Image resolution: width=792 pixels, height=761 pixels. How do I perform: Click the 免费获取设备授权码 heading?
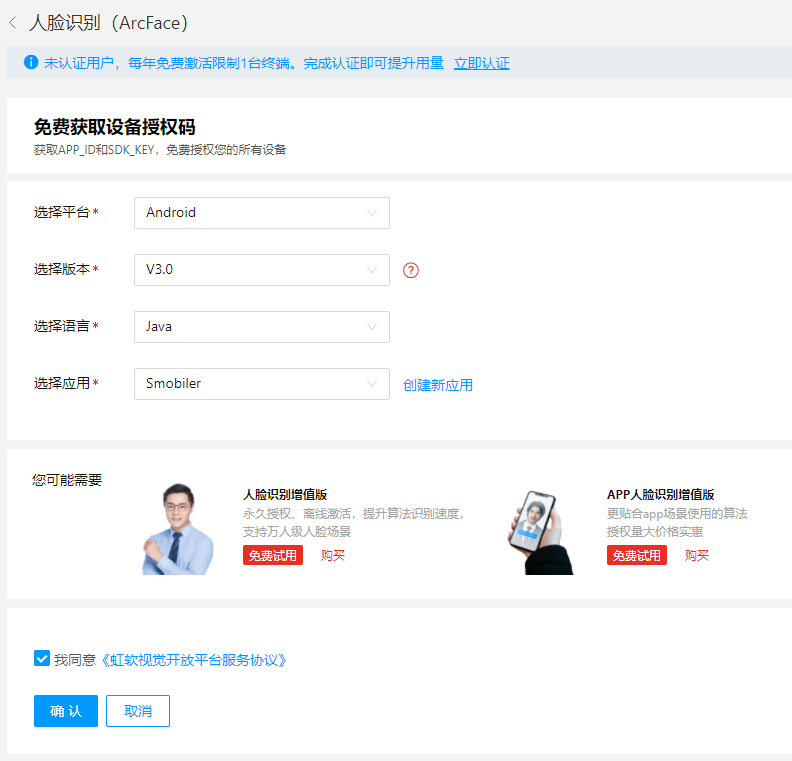pos(115,127)
